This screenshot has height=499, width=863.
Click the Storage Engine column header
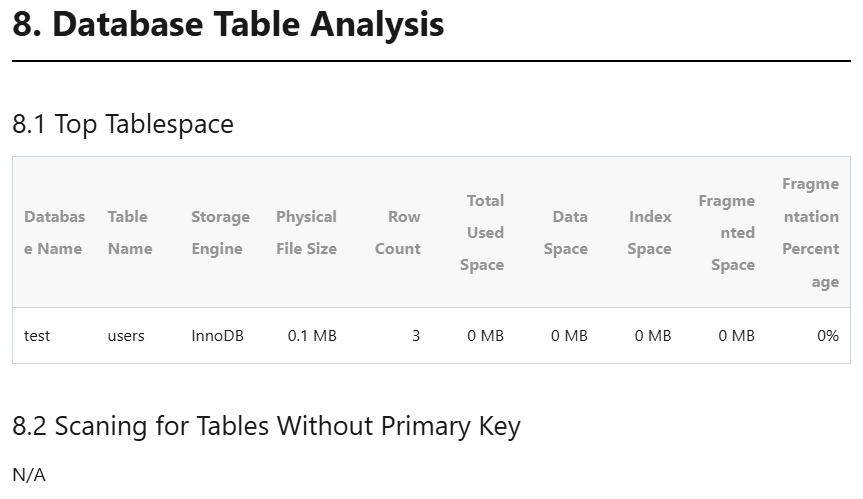tap(220, 232)
